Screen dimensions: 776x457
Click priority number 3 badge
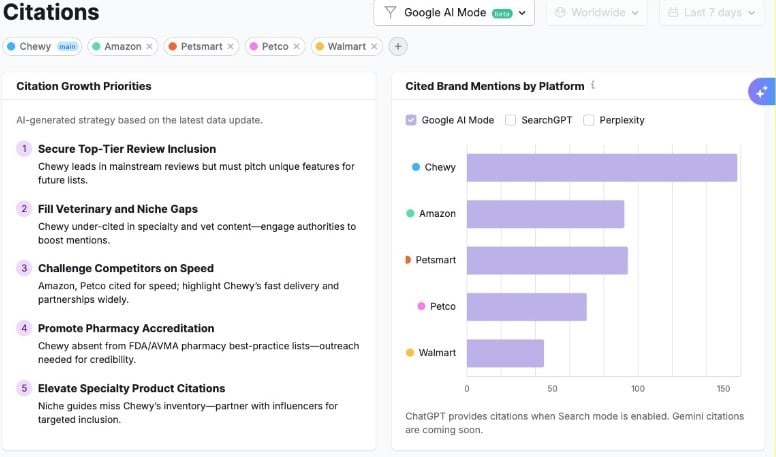(24, 268)
